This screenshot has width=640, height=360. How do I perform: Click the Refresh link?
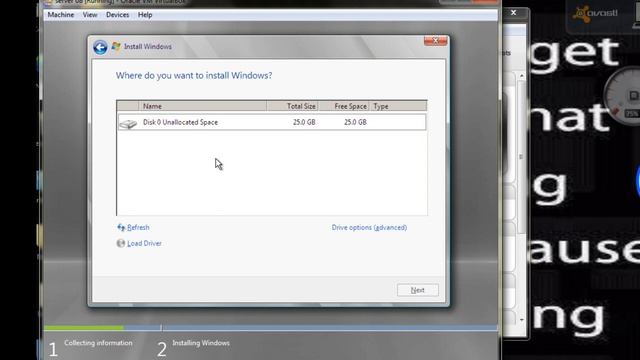(138, 227)
